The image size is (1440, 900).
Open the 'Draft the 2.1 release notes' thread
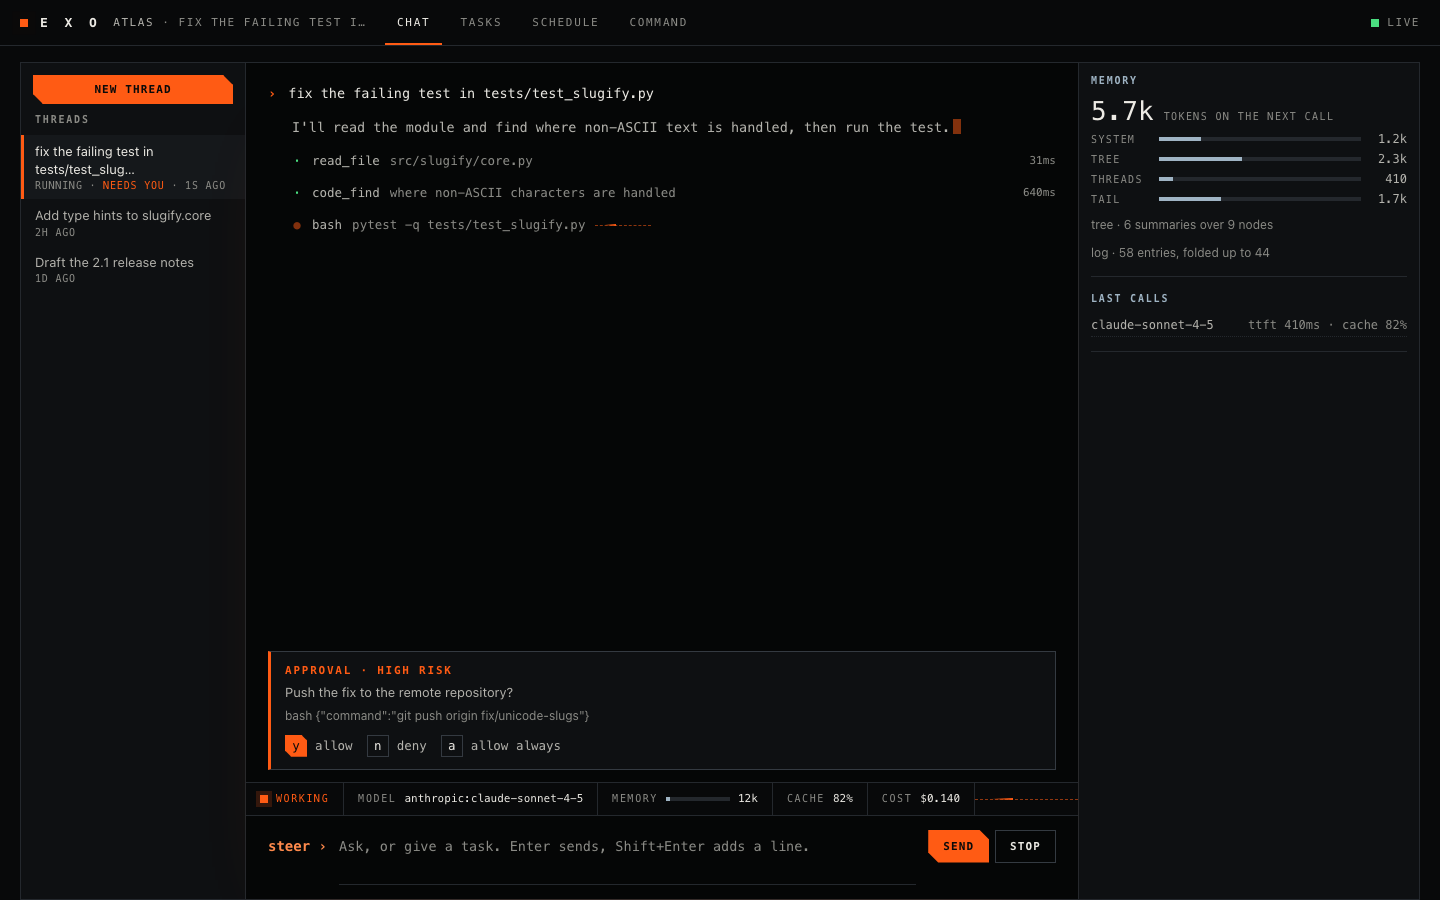133,270
